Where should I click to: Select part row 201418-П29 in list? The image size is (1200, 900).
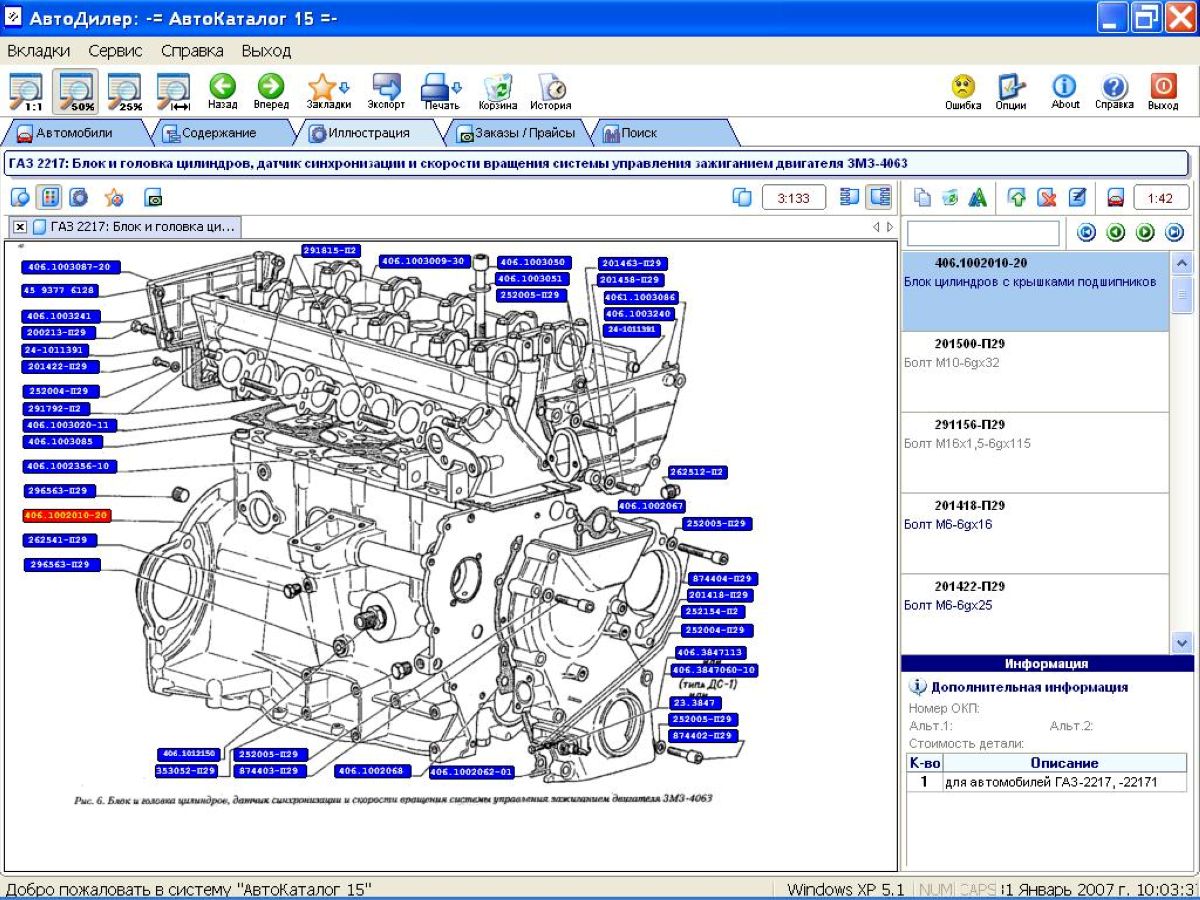pyautogui.click(x=1035, y=534)
